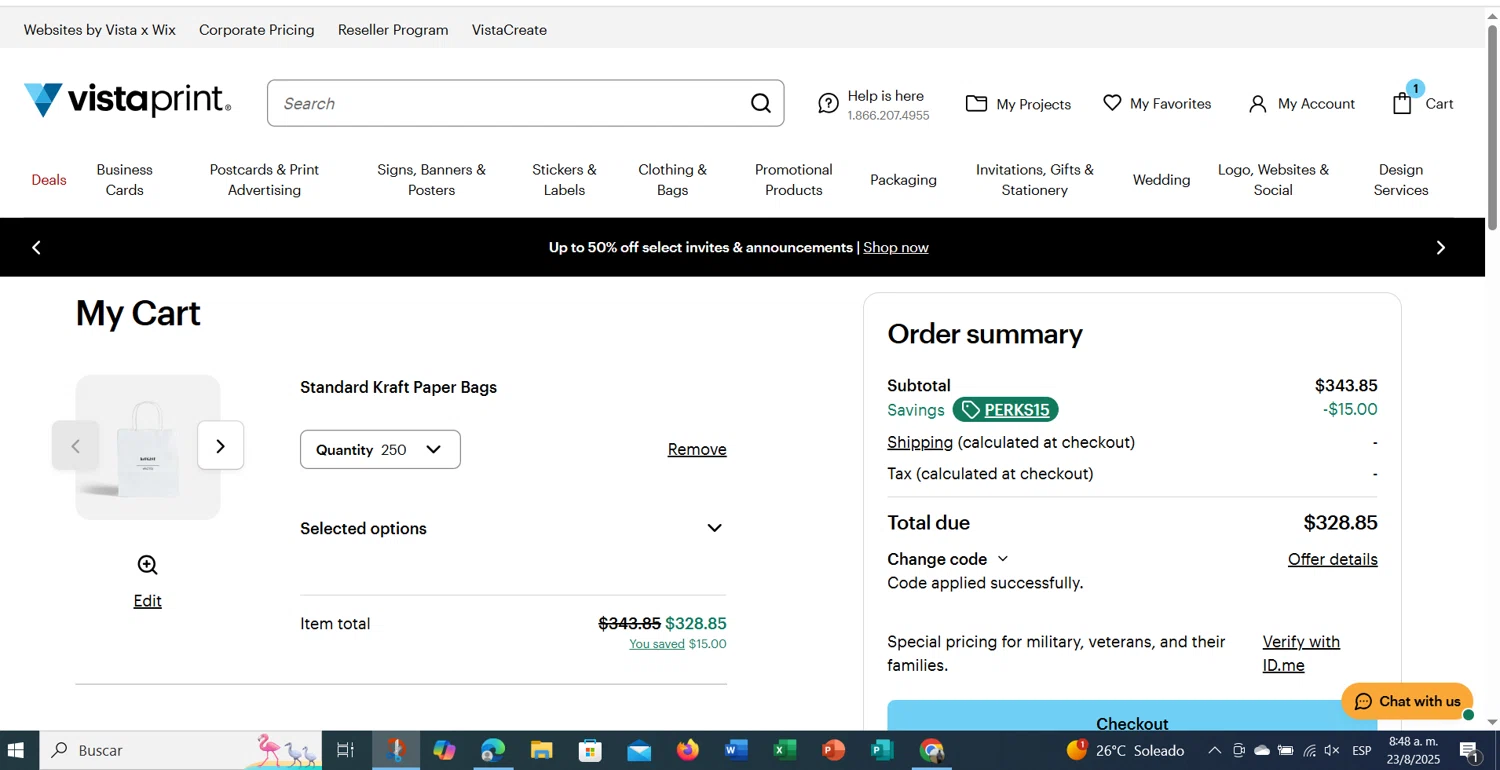The image size is (1500, 770).
Task: Open the Quantity 250 dropdown
Action: pyautogui.click(x=380, y=450)
